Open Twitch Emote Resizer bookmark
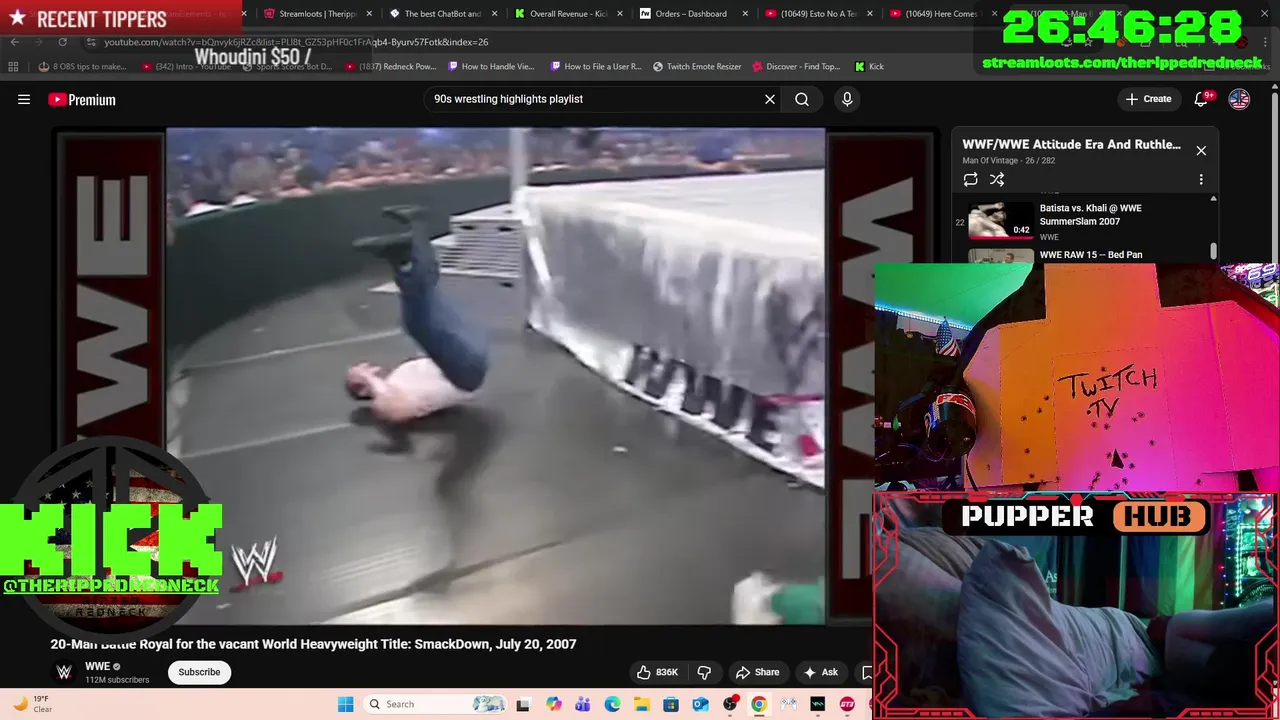This screenshot has height=720, width=1280. 697,66
